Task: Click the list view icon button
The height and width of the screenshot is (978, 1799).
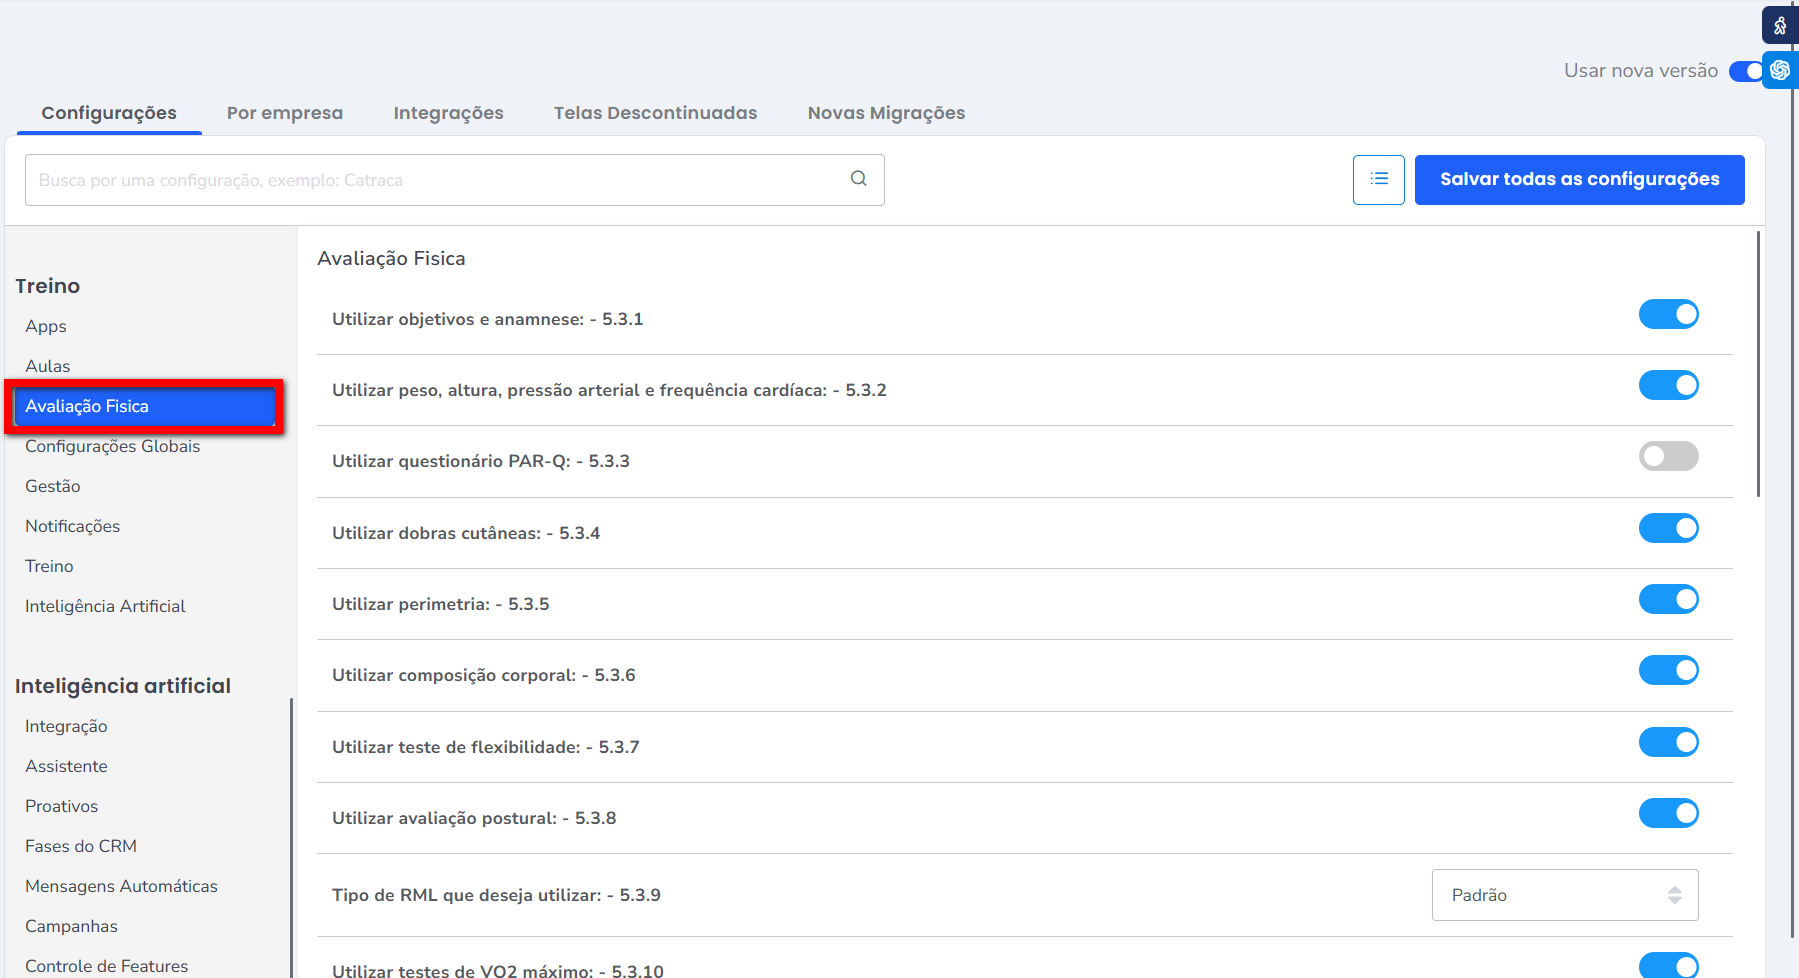Action: (x=1378, y=180)
